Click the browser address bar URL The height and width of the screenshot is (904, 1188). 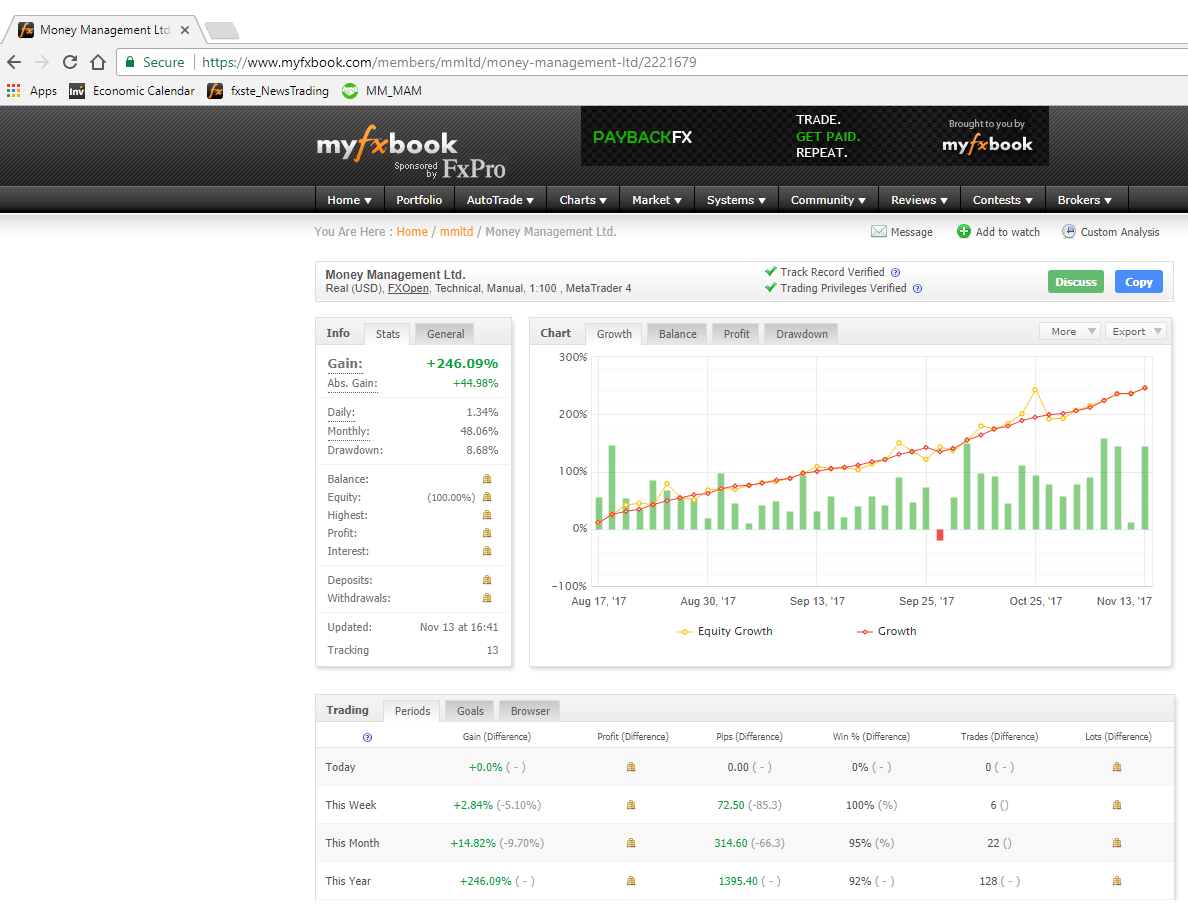449,62
